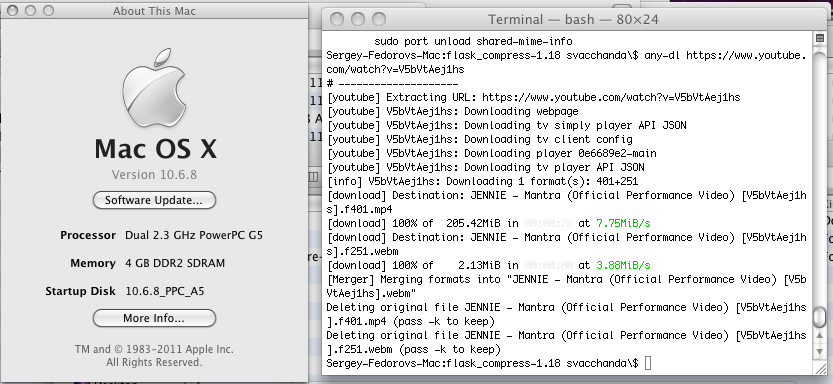Screen dimensions: 833x384
Task: Click the '[info] Downloading 1 format(s): 401+251' line
Action: tap(482, 182)
